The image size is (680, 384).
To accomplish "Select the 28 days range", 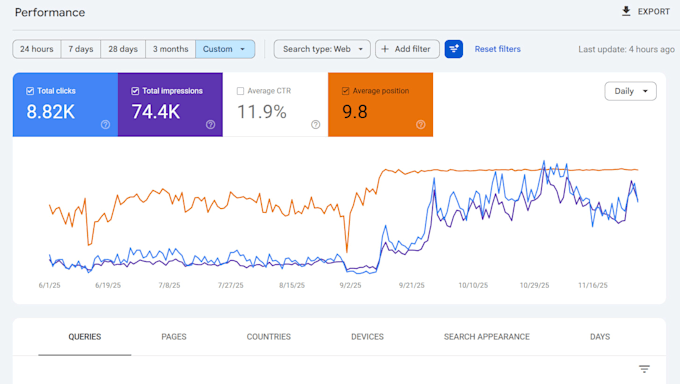I will pyautogui.click(x=123, y=49).
